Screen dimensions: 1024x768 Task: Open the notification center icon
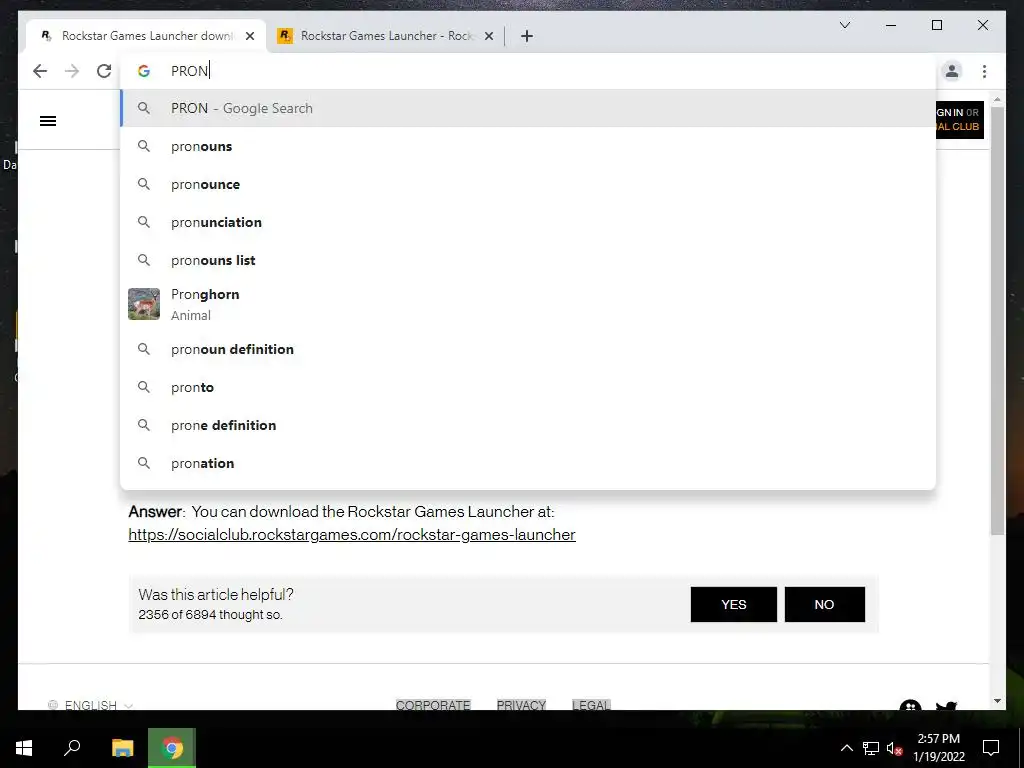[x=991, y=748]
